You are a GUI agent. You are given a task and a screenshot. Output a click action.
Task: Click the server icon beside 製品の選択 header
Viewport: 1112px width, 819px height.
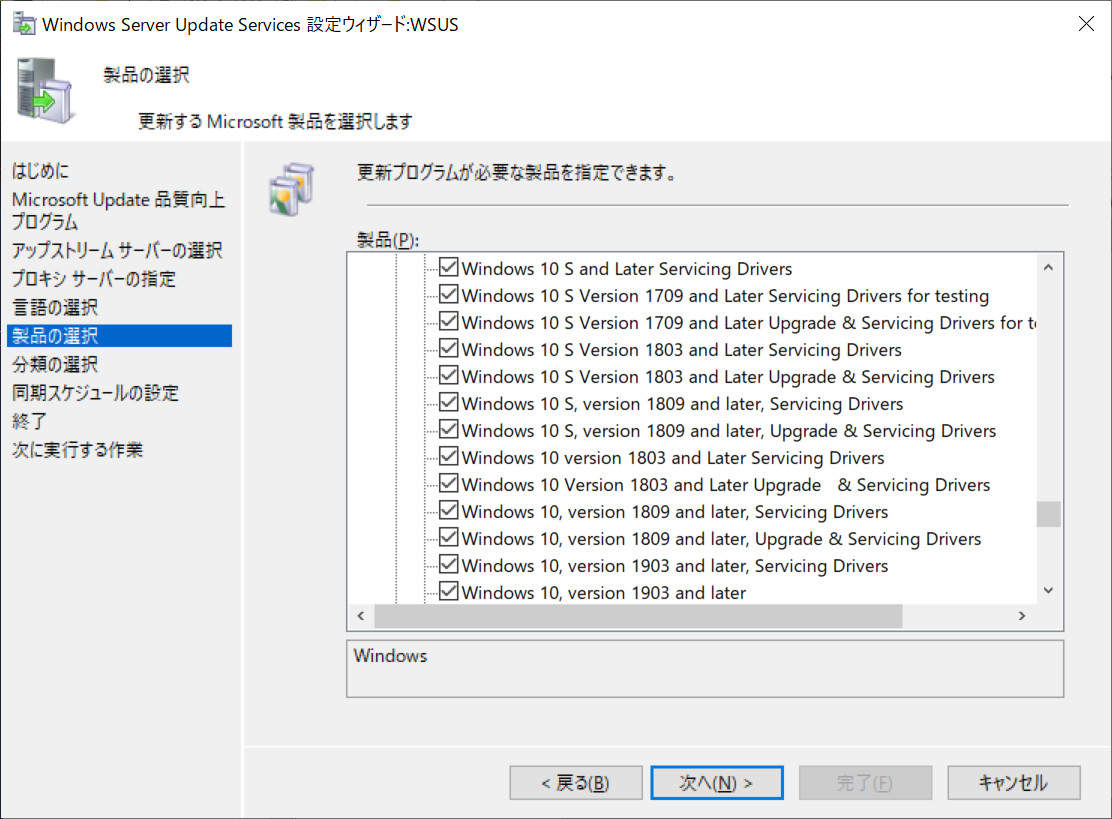pyautogui.click(x=45, y=91)
